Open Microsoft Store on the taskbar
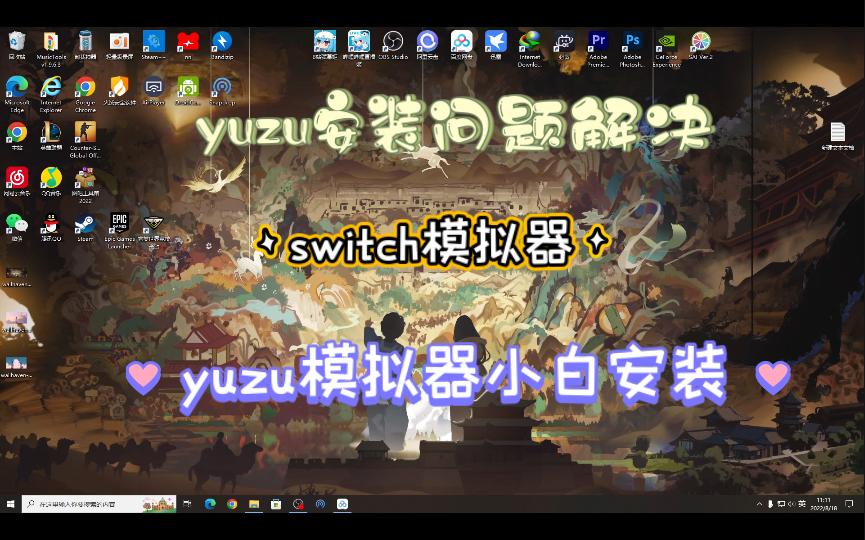 pos(276,504)
